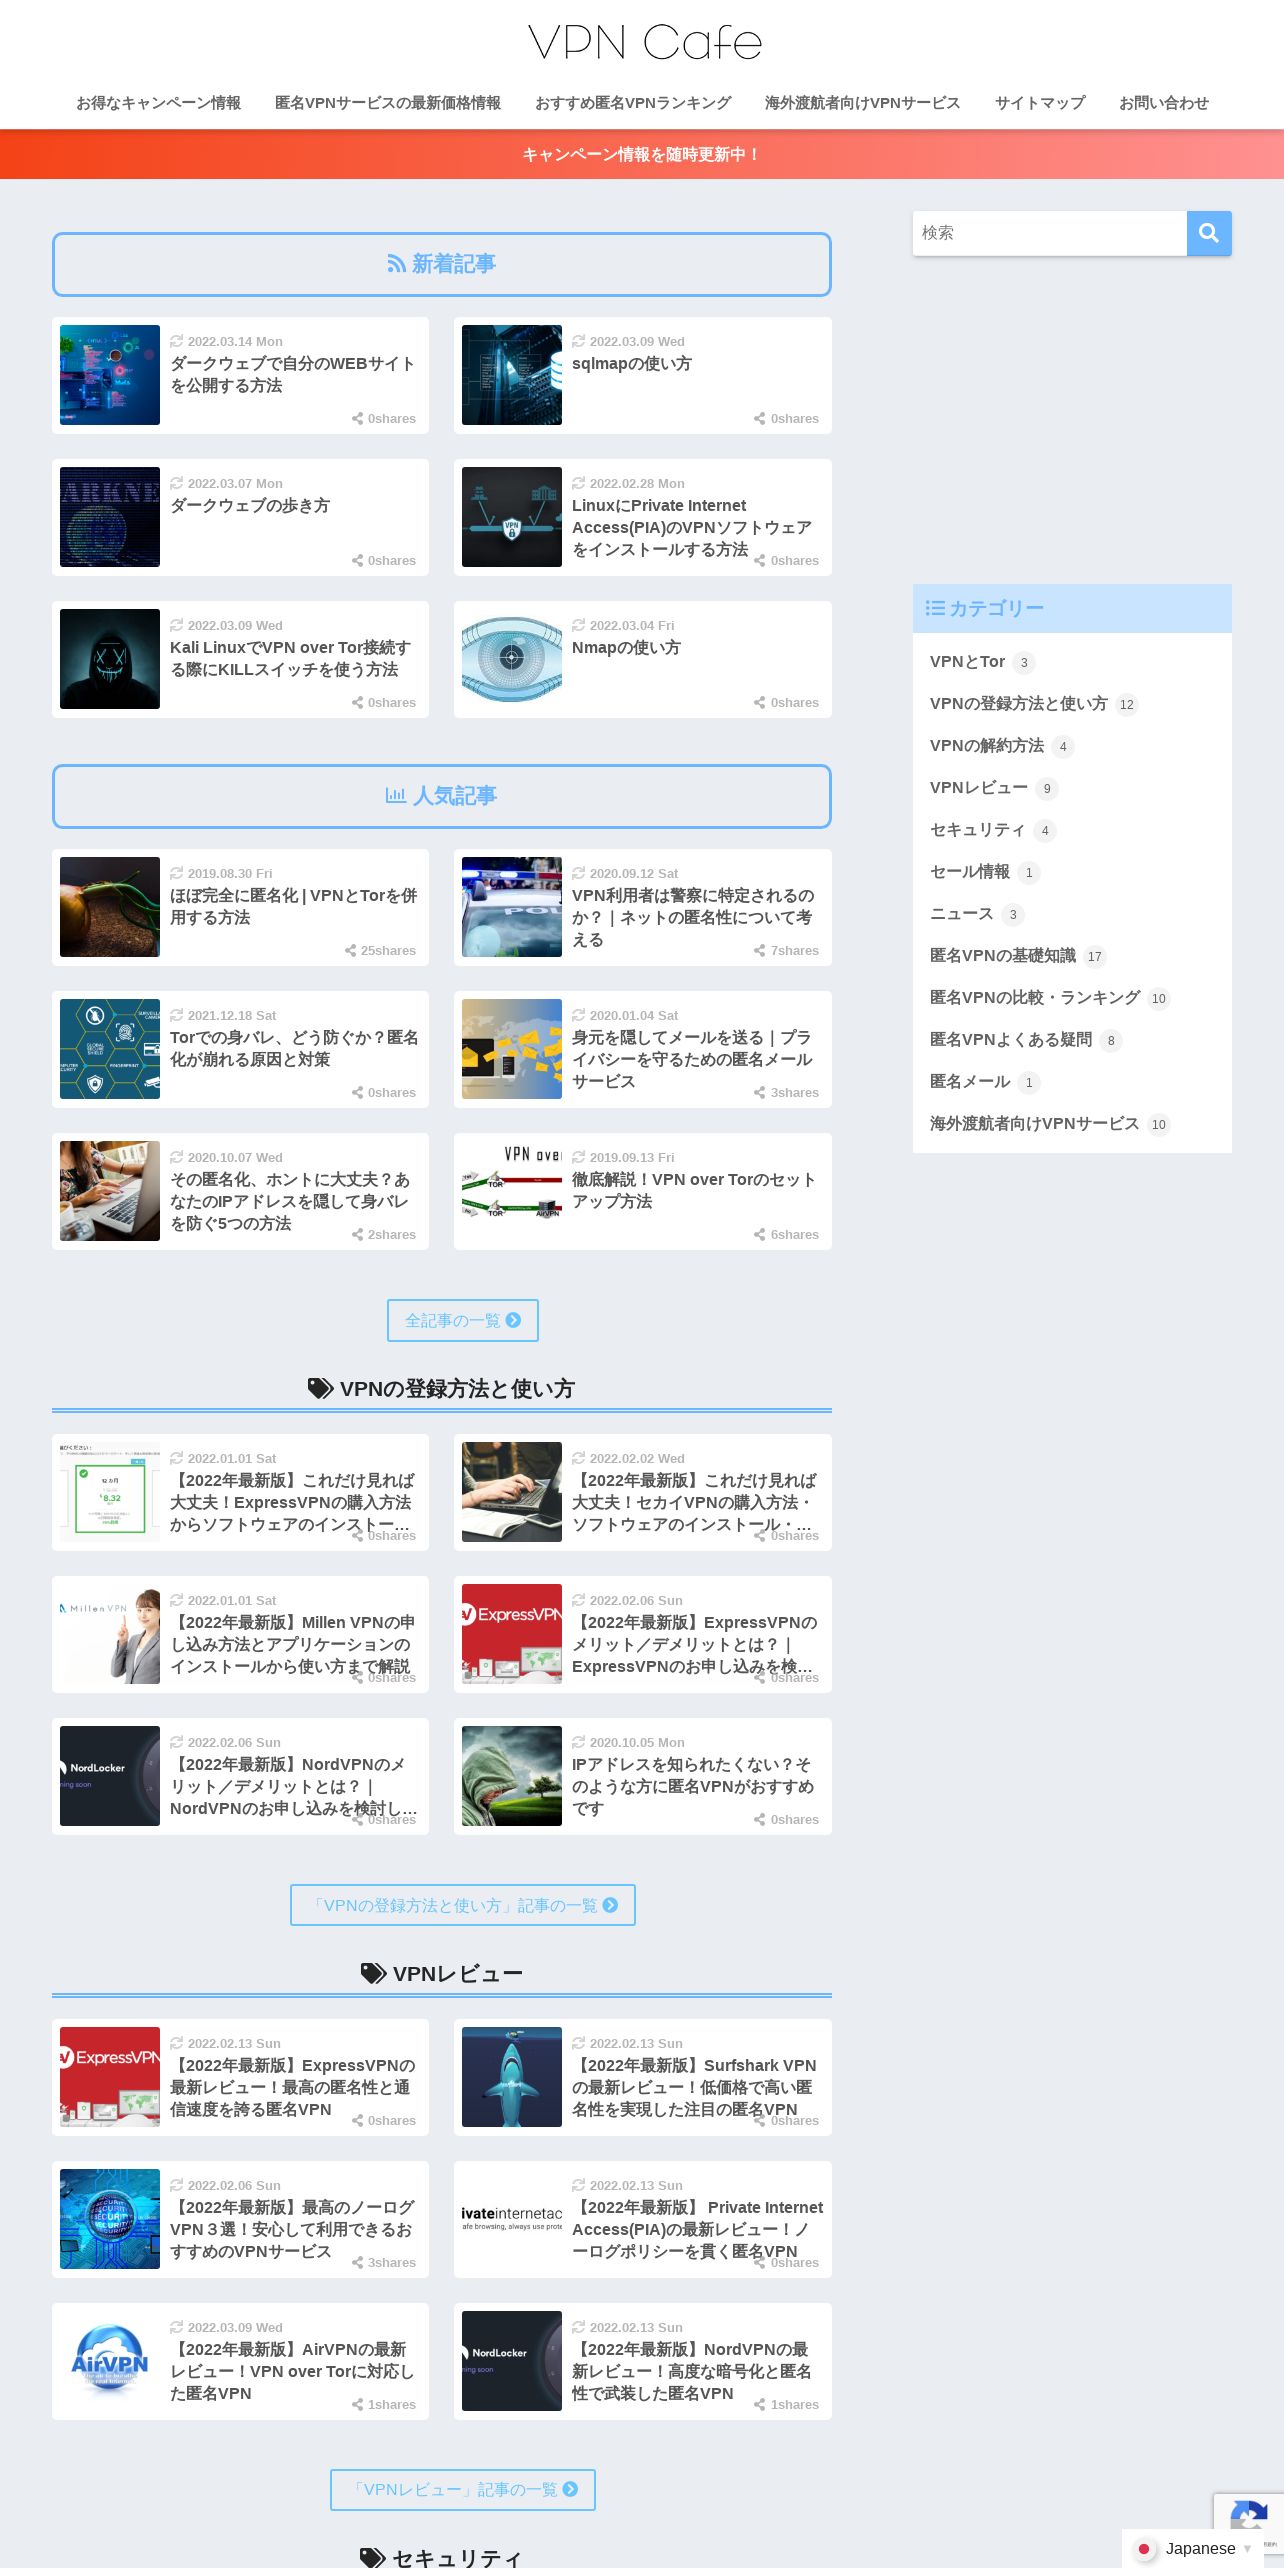
Task: Open LinuxにPrivate Internet Access(PIA) article title
Action: tap(692, 527)
